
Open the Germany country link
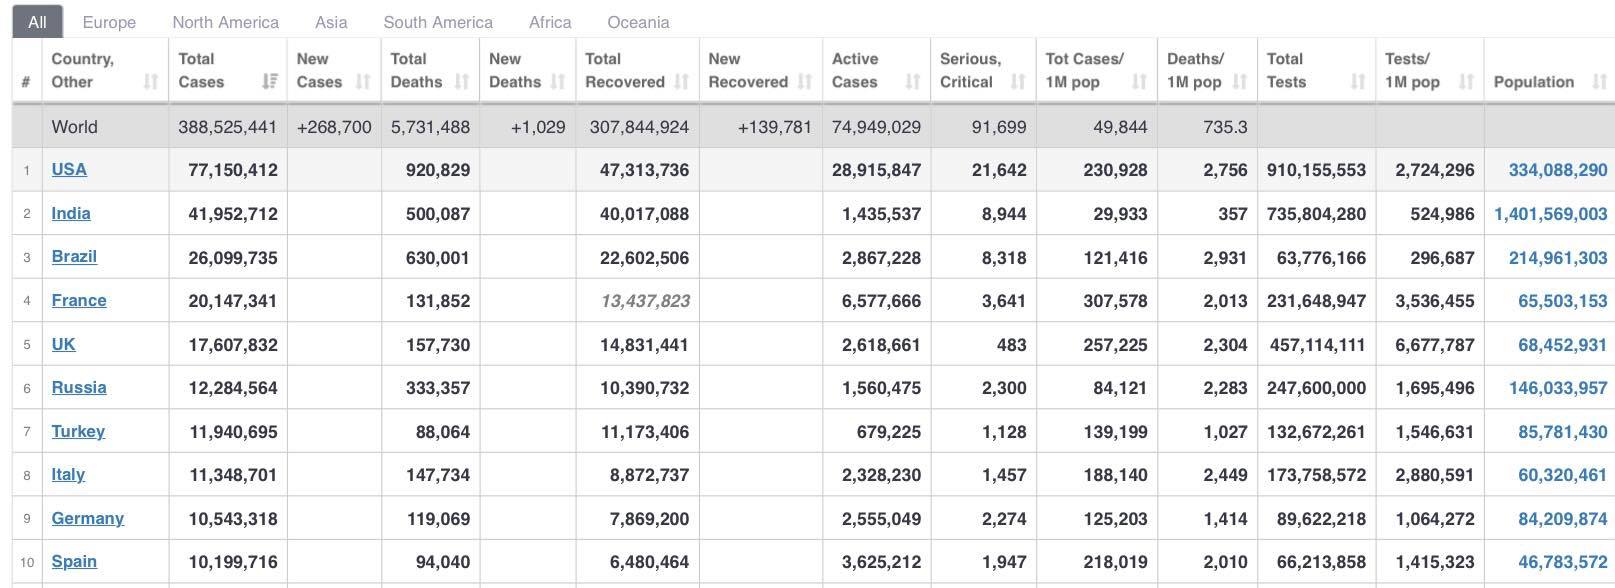(x=88, y=518)
